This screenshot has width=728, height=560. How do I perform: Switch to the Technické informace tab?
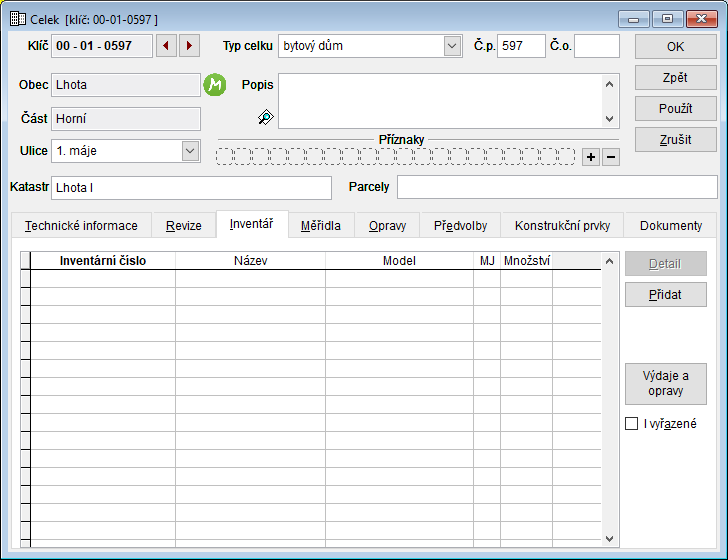[x=81, y=226]
